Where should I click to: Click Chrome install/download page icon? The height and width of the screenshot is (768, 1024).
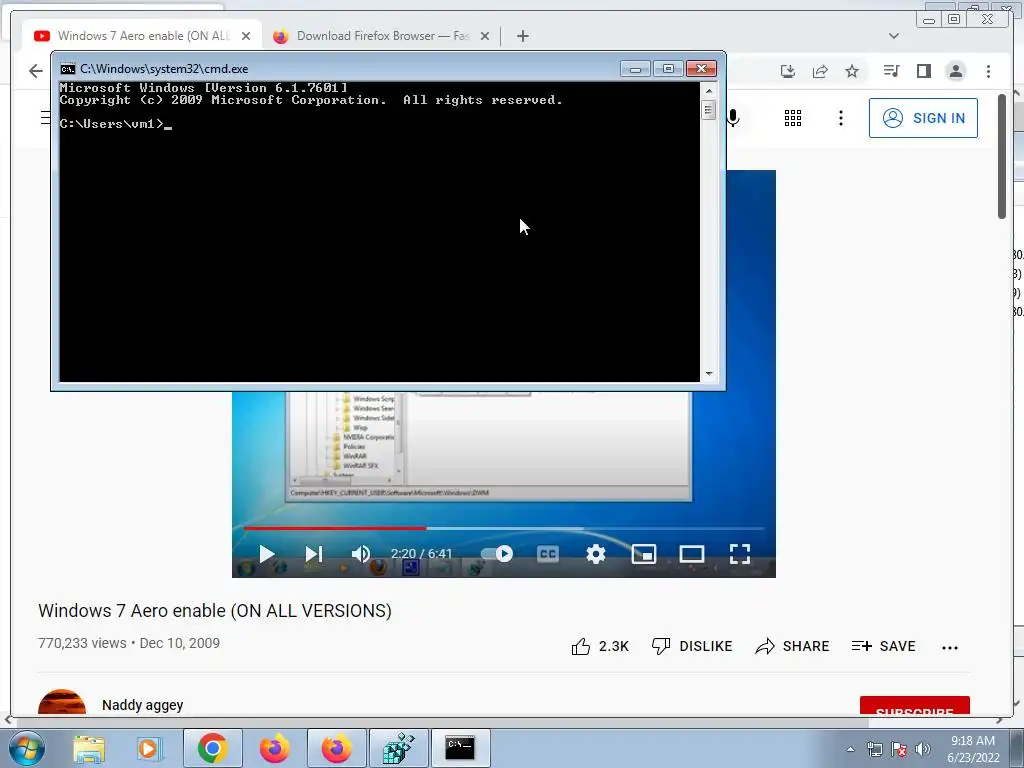point(788,71)
